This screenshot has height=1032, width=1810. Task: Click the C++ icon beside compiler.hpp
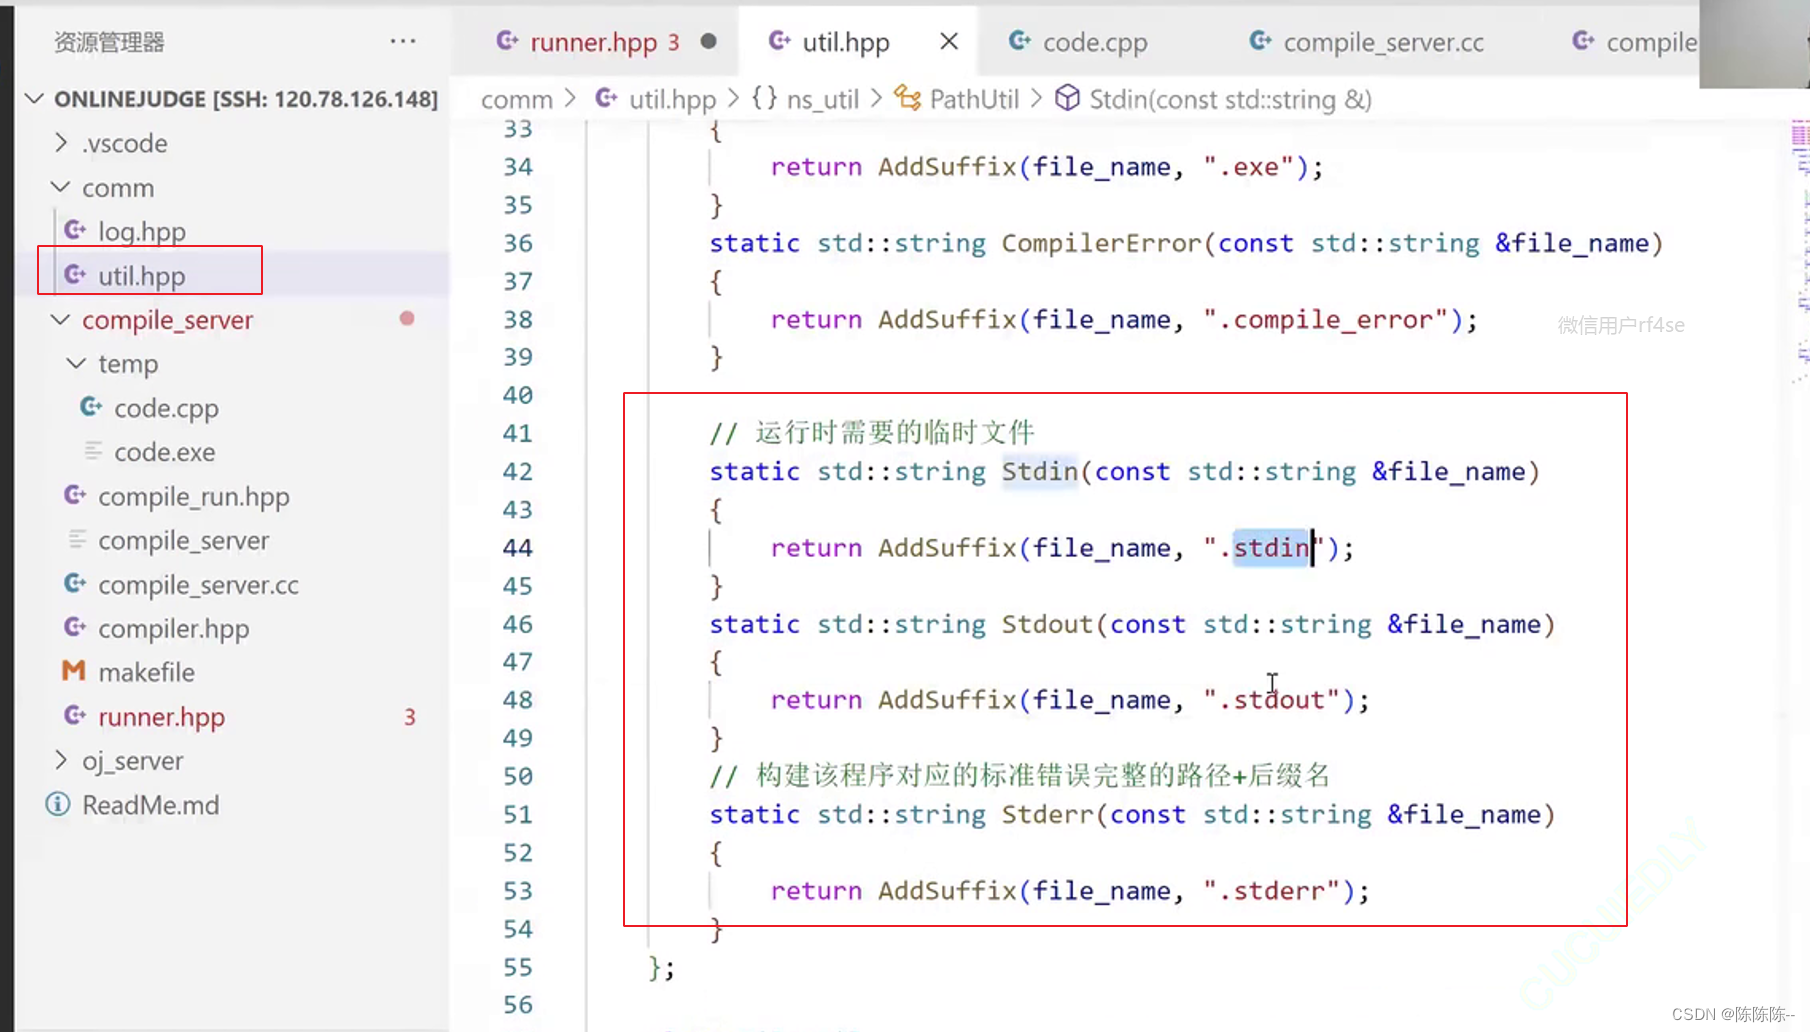tap(75, 627)
